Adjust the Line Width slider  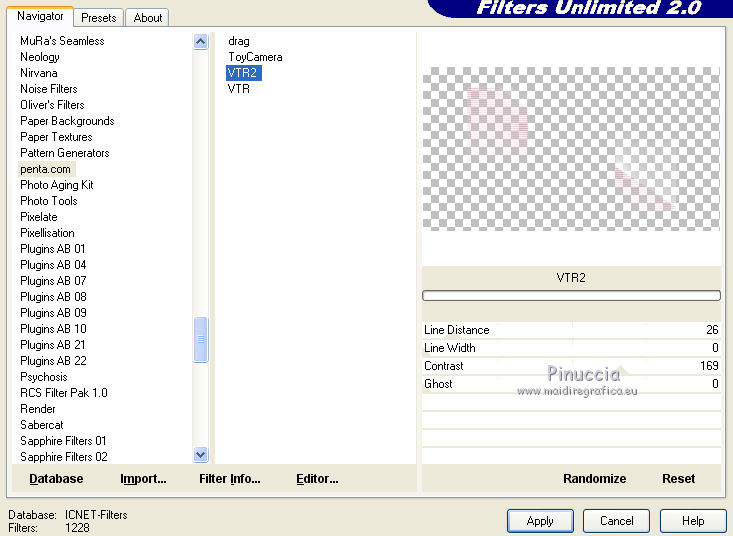(x=571, y=348)
